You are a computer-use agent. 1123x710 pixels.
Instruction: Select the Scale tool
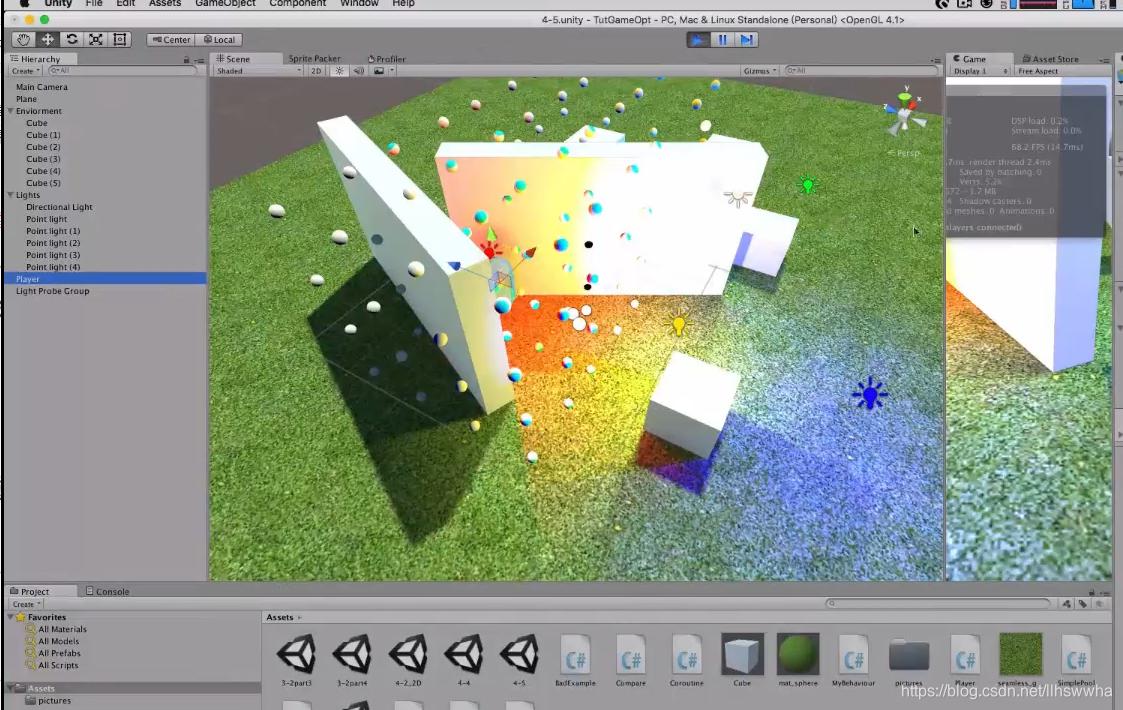(95, 39)
